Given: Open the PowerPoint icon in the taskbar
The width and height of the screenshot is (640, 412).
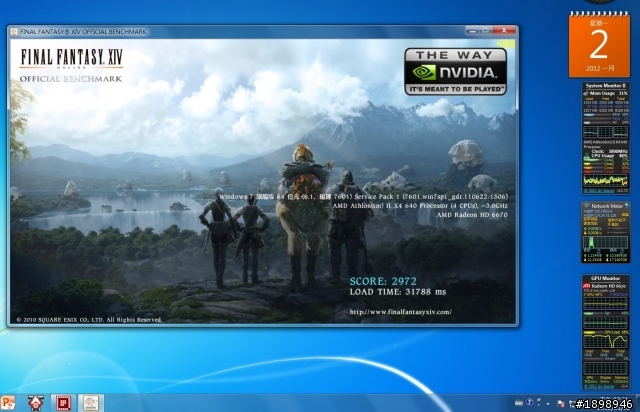Looking at the screenshot, I should (x=7, y=403).
